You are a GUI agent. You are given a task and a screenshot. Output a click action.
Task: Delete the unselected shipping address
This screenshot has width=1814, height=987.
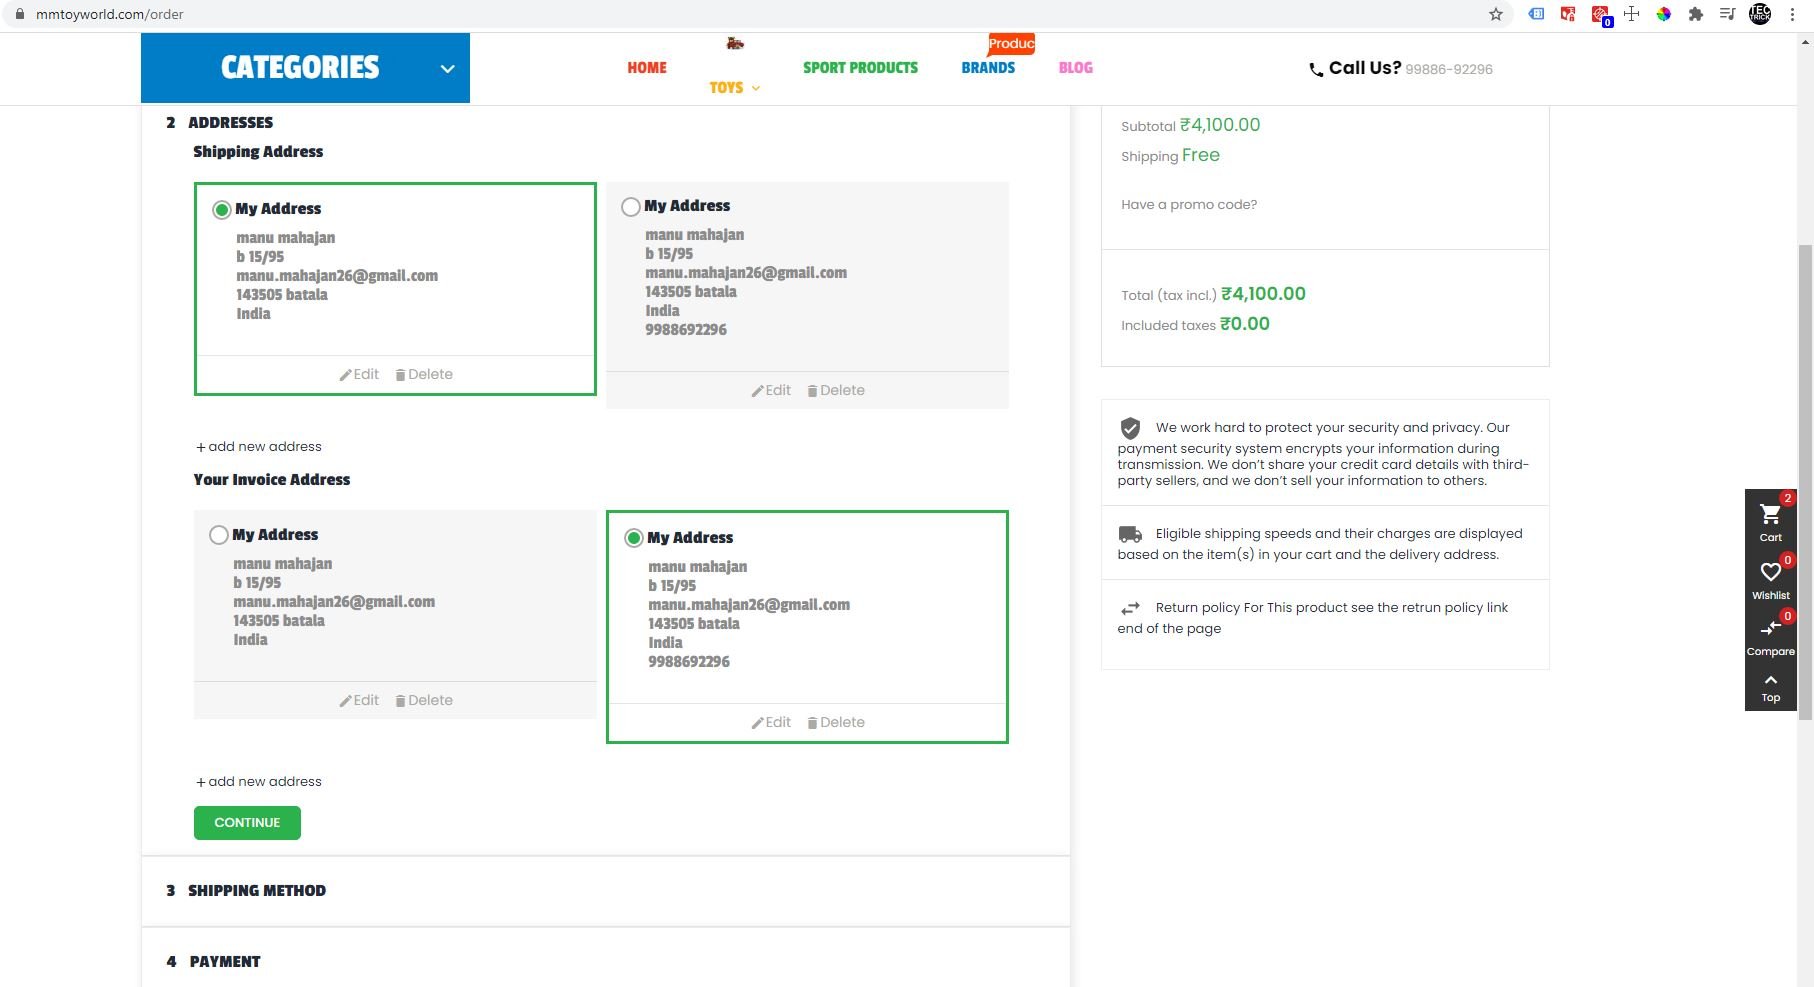[x=836, y=391]
